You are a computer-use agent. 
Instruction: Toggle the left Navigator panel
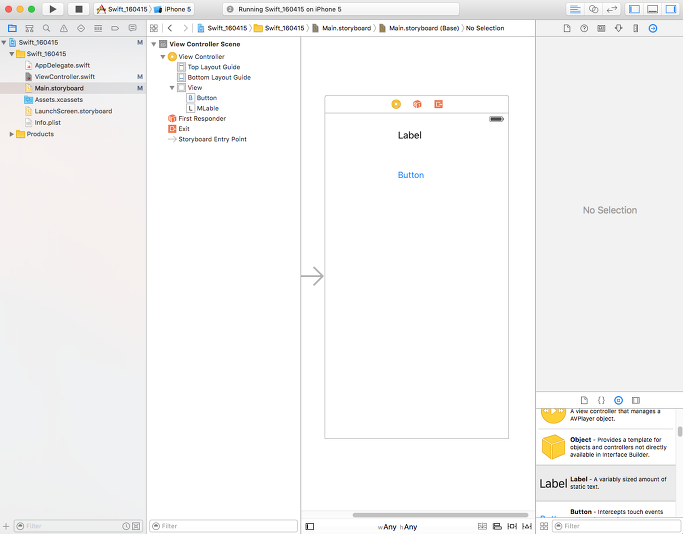pyautogui.click(x=635, y=9)
